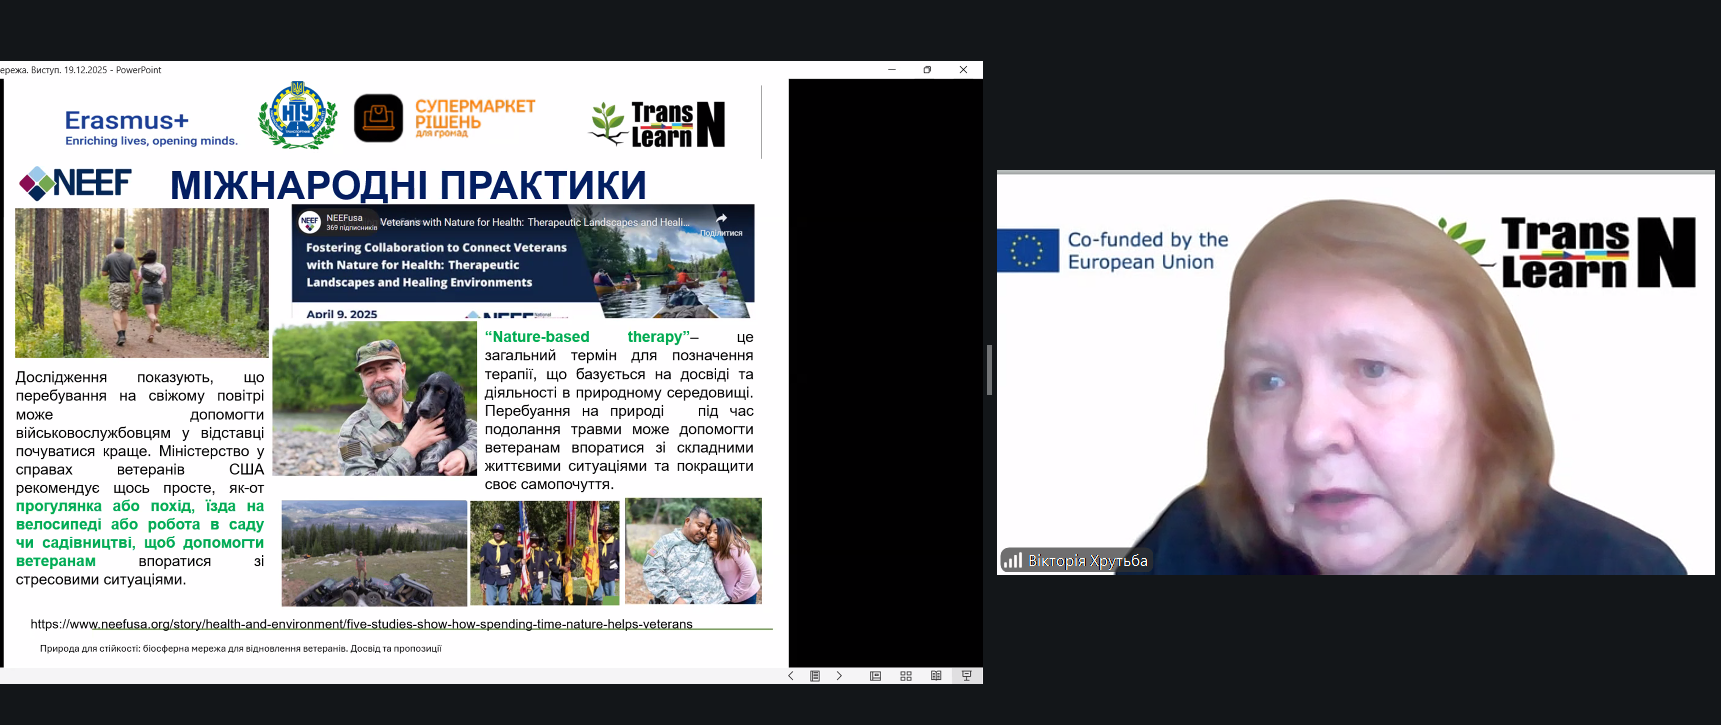Viewport: 1721px width, 725px height.
Task: Switch to Reading View book icon
Action: tap(936, 676)
